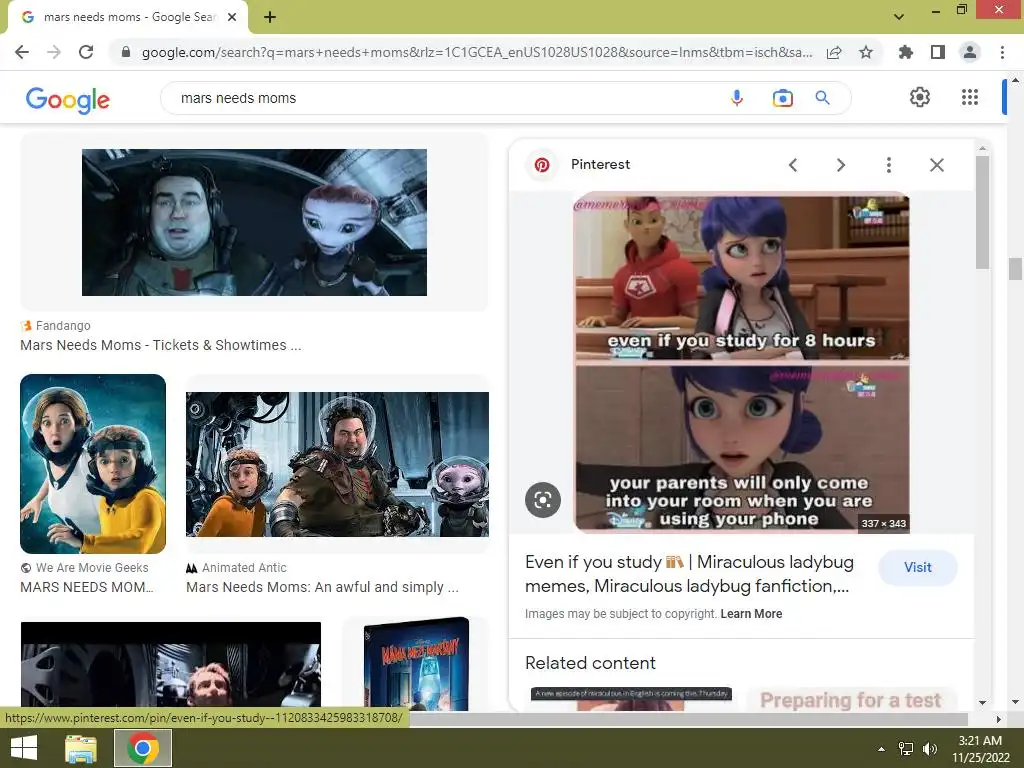This screenshot has height=768, width=1024.
Task: Open the DVD cover thumbnail
Action: click(x=416, y=665)
